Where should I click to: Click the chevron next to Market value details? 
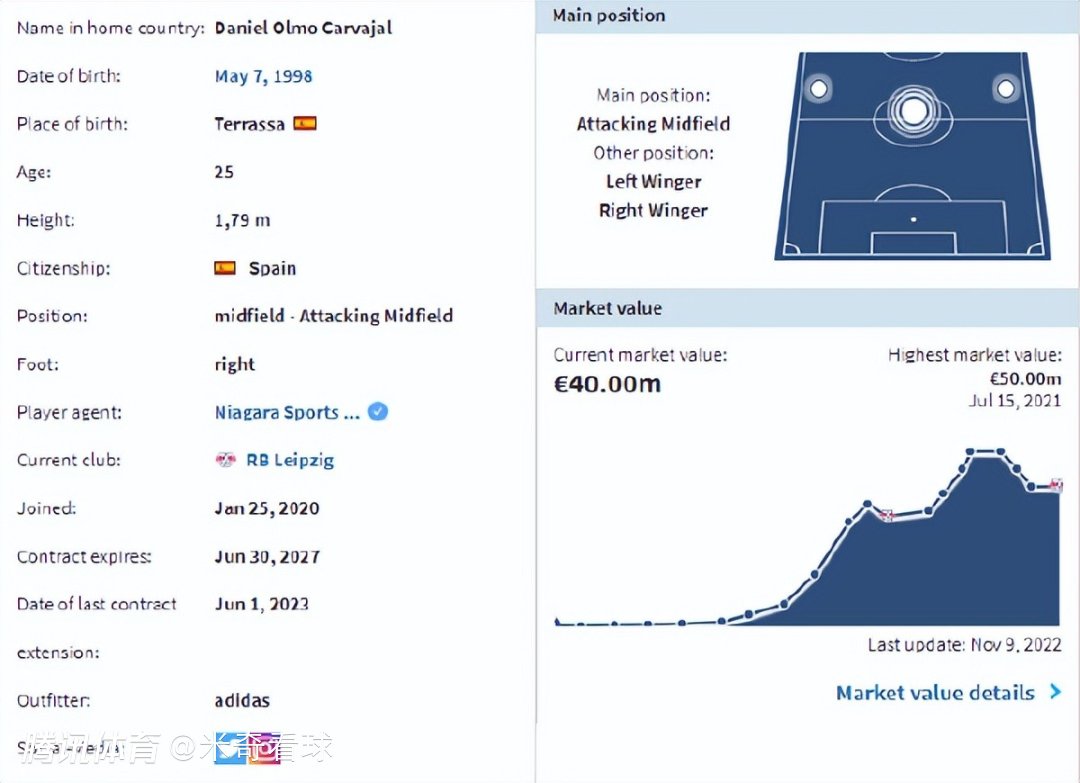1054,692
